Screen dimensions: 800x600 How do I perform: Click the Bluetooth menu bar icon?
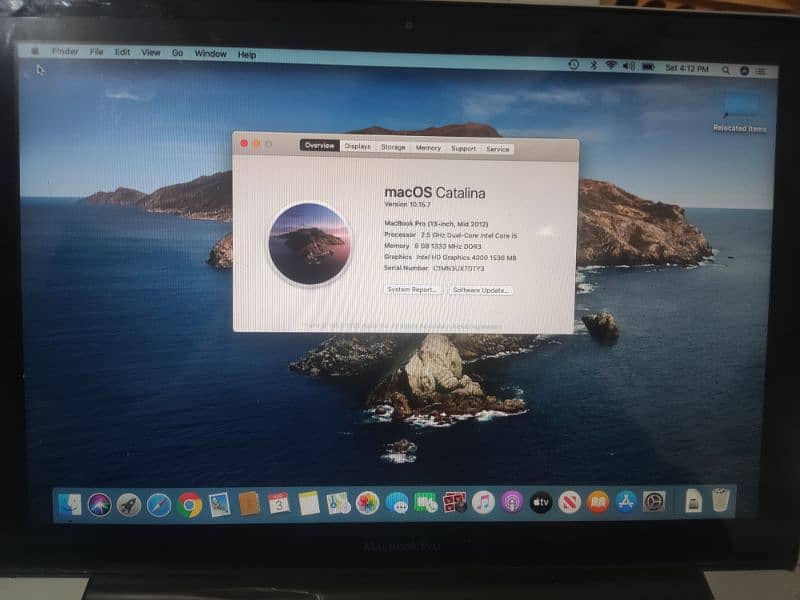(592, 66)
